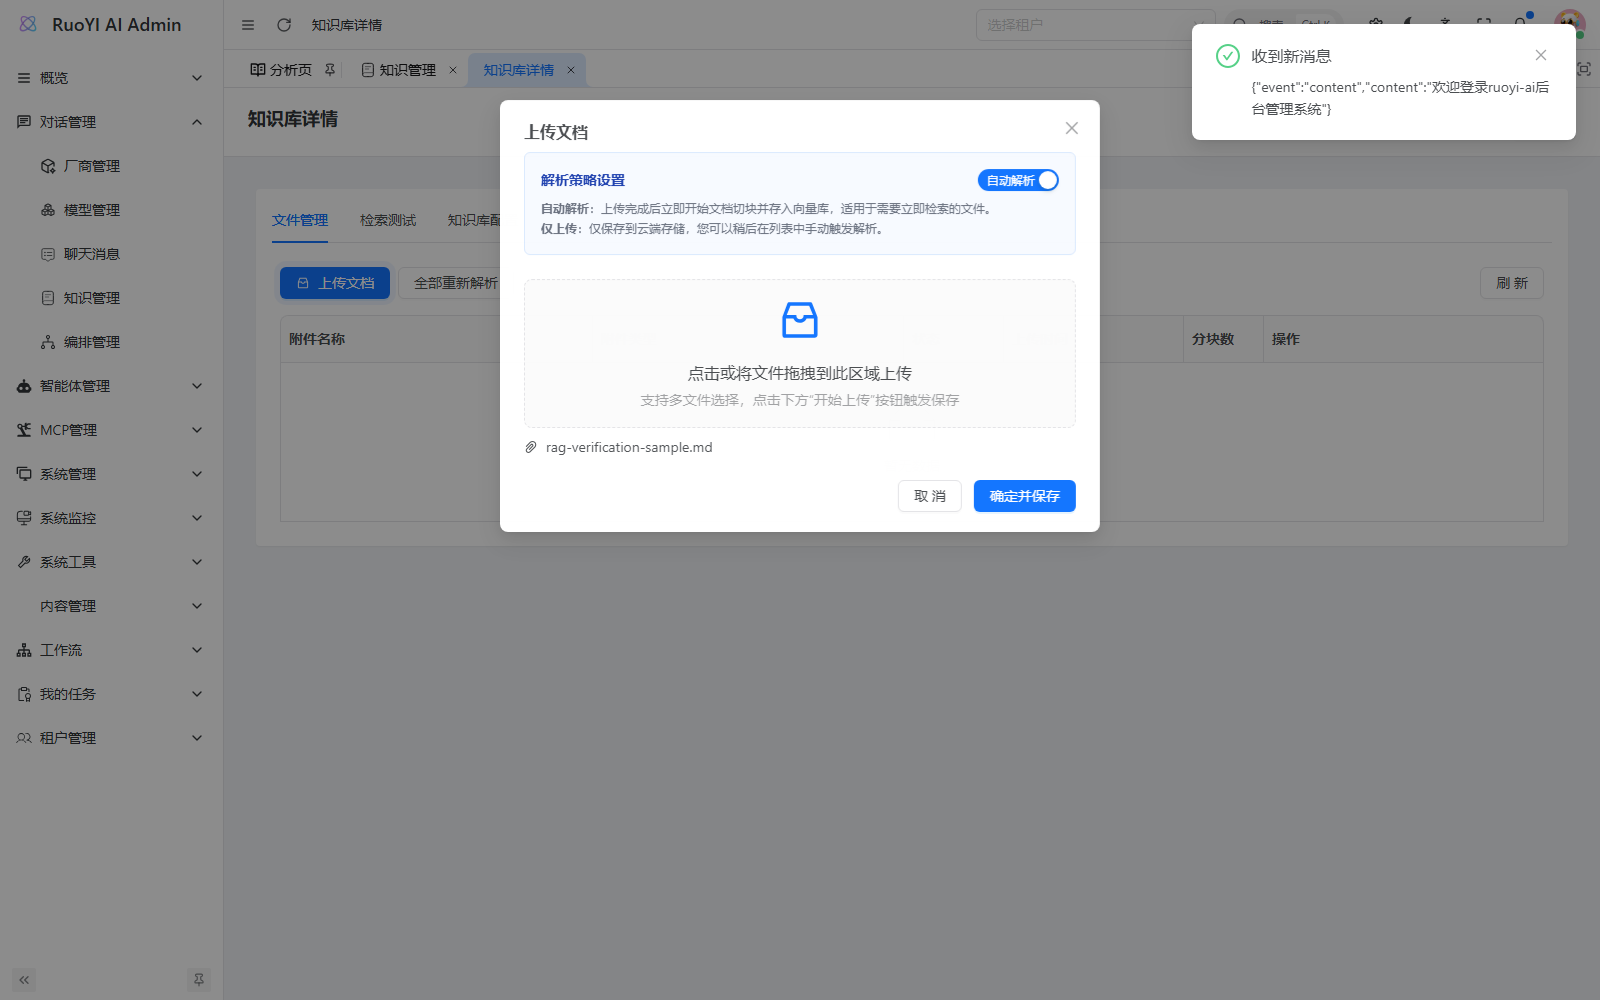1600x1000 pixels.
Task: Click the 智能体管理 robot icon
Action: tap(24, 386)
